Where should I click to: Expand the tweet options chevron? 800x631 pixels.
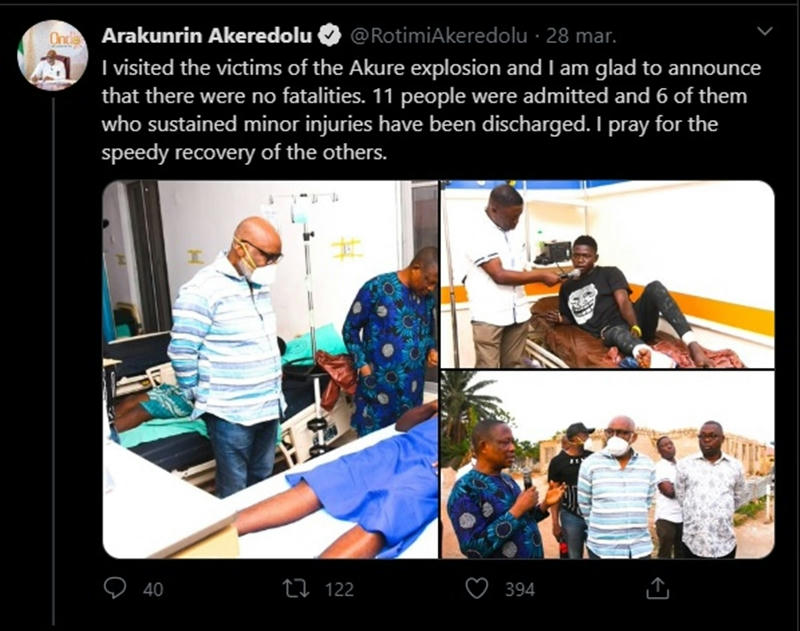pyautogui.click(x=765, y=33)
